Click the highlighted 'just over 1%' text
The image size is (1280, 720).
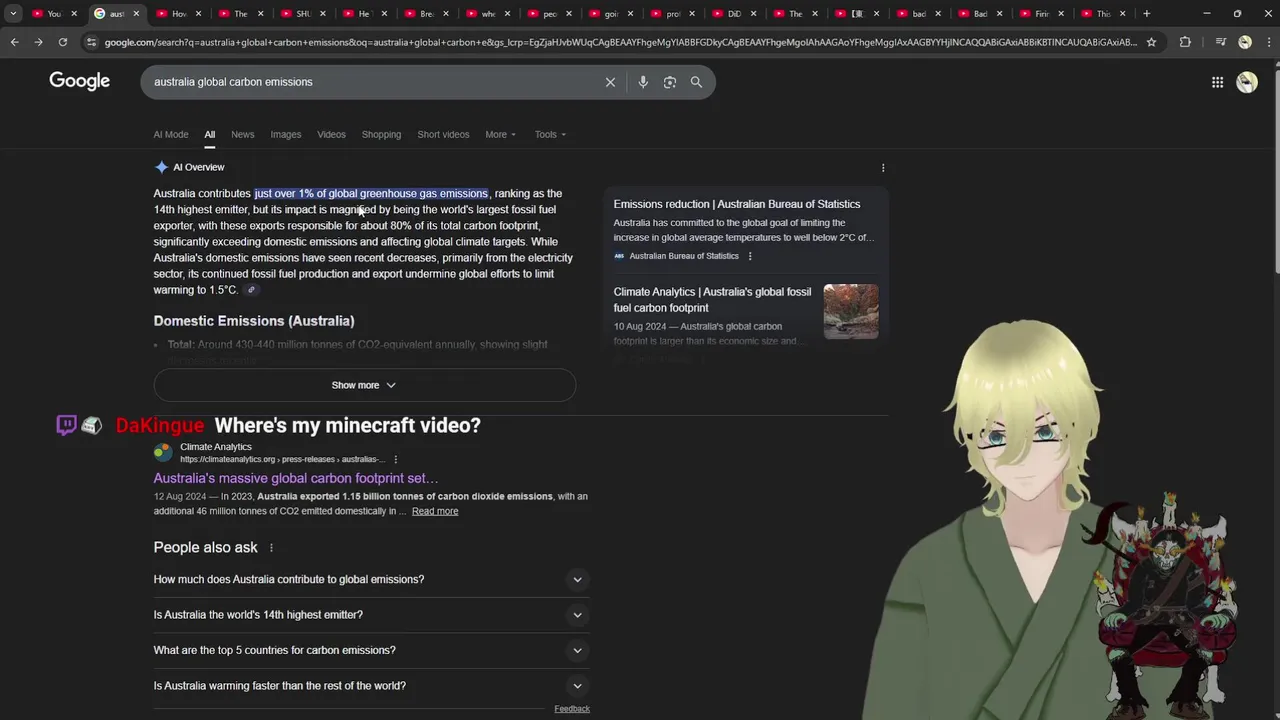(371, 193)
